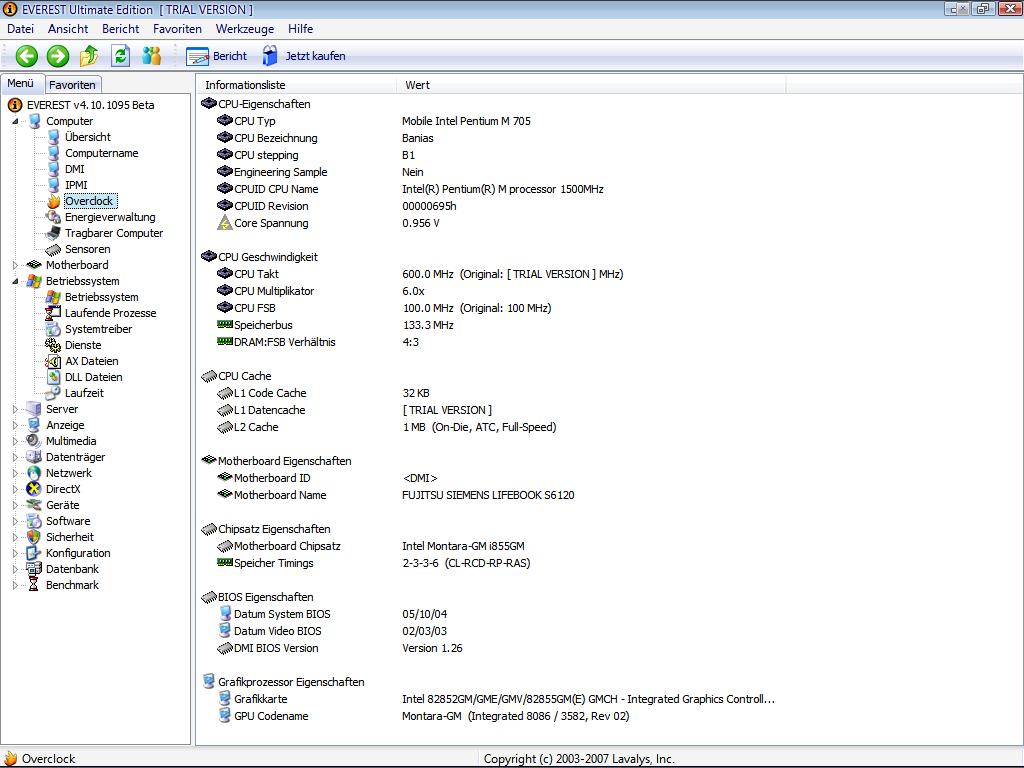The width and height of the screenshot is (1024, 768).
Task: Open the Datei menu
Action: tap(20, 29)
